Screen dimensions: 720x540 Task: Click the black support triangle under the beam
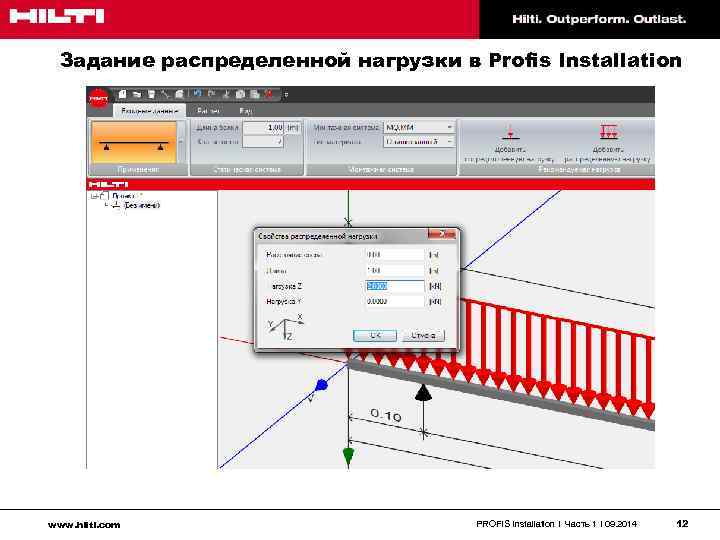(423, 393)
